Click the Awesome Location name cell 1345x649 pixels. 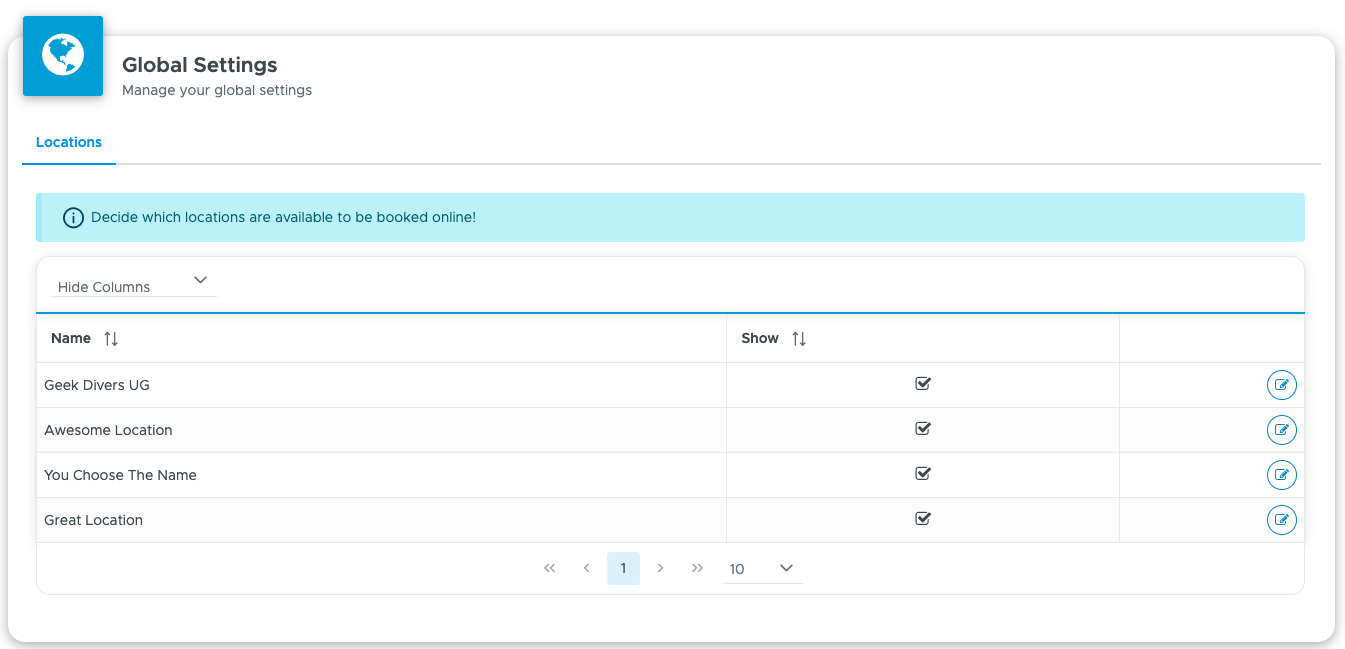click(x=381, y=430)
